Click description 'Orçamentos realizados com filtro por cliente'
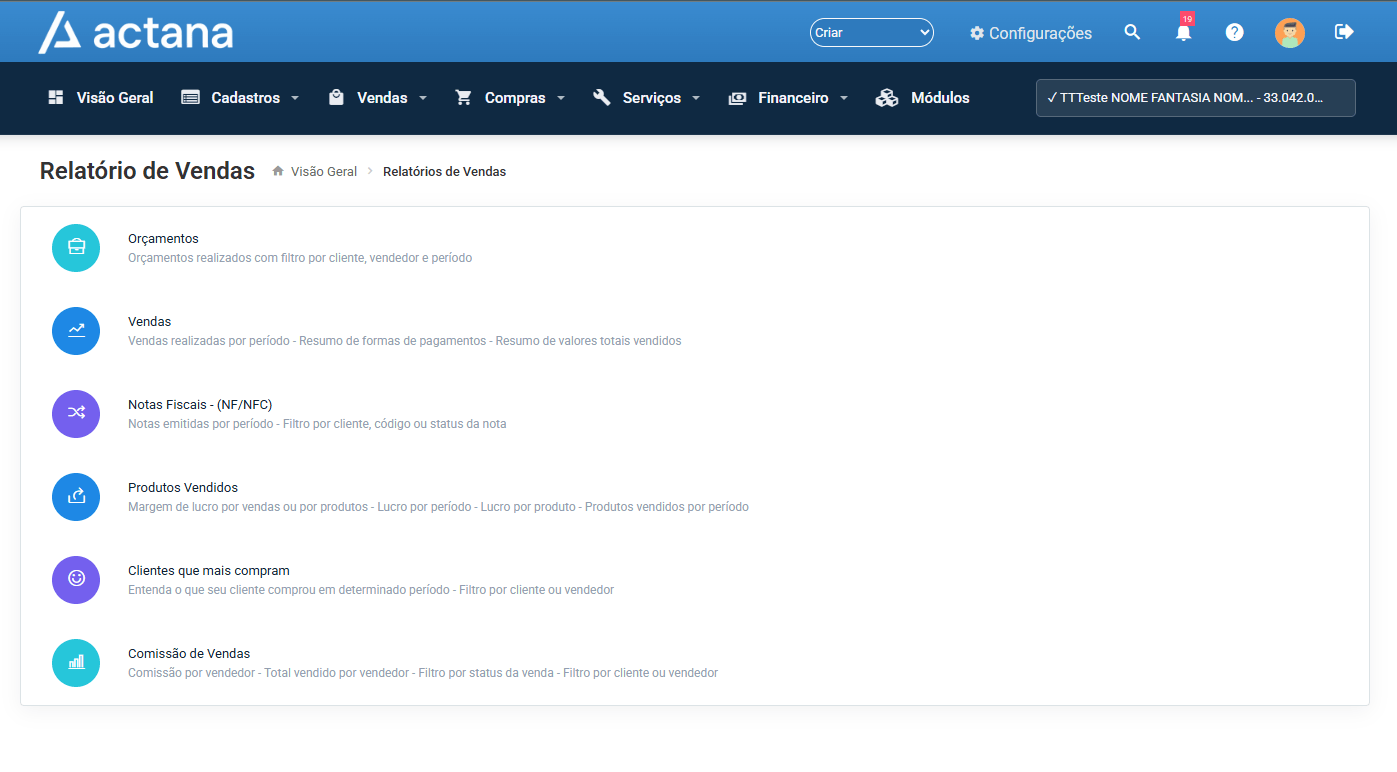 point(300,258)
